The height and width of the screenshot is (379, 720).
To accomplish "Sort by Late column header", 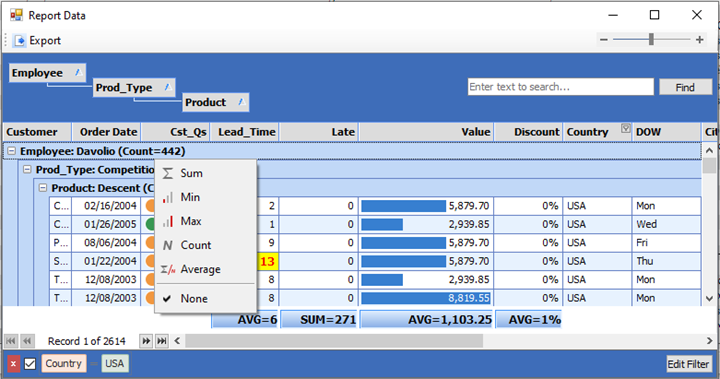I will pyautogui.click(x=319, y=132).
